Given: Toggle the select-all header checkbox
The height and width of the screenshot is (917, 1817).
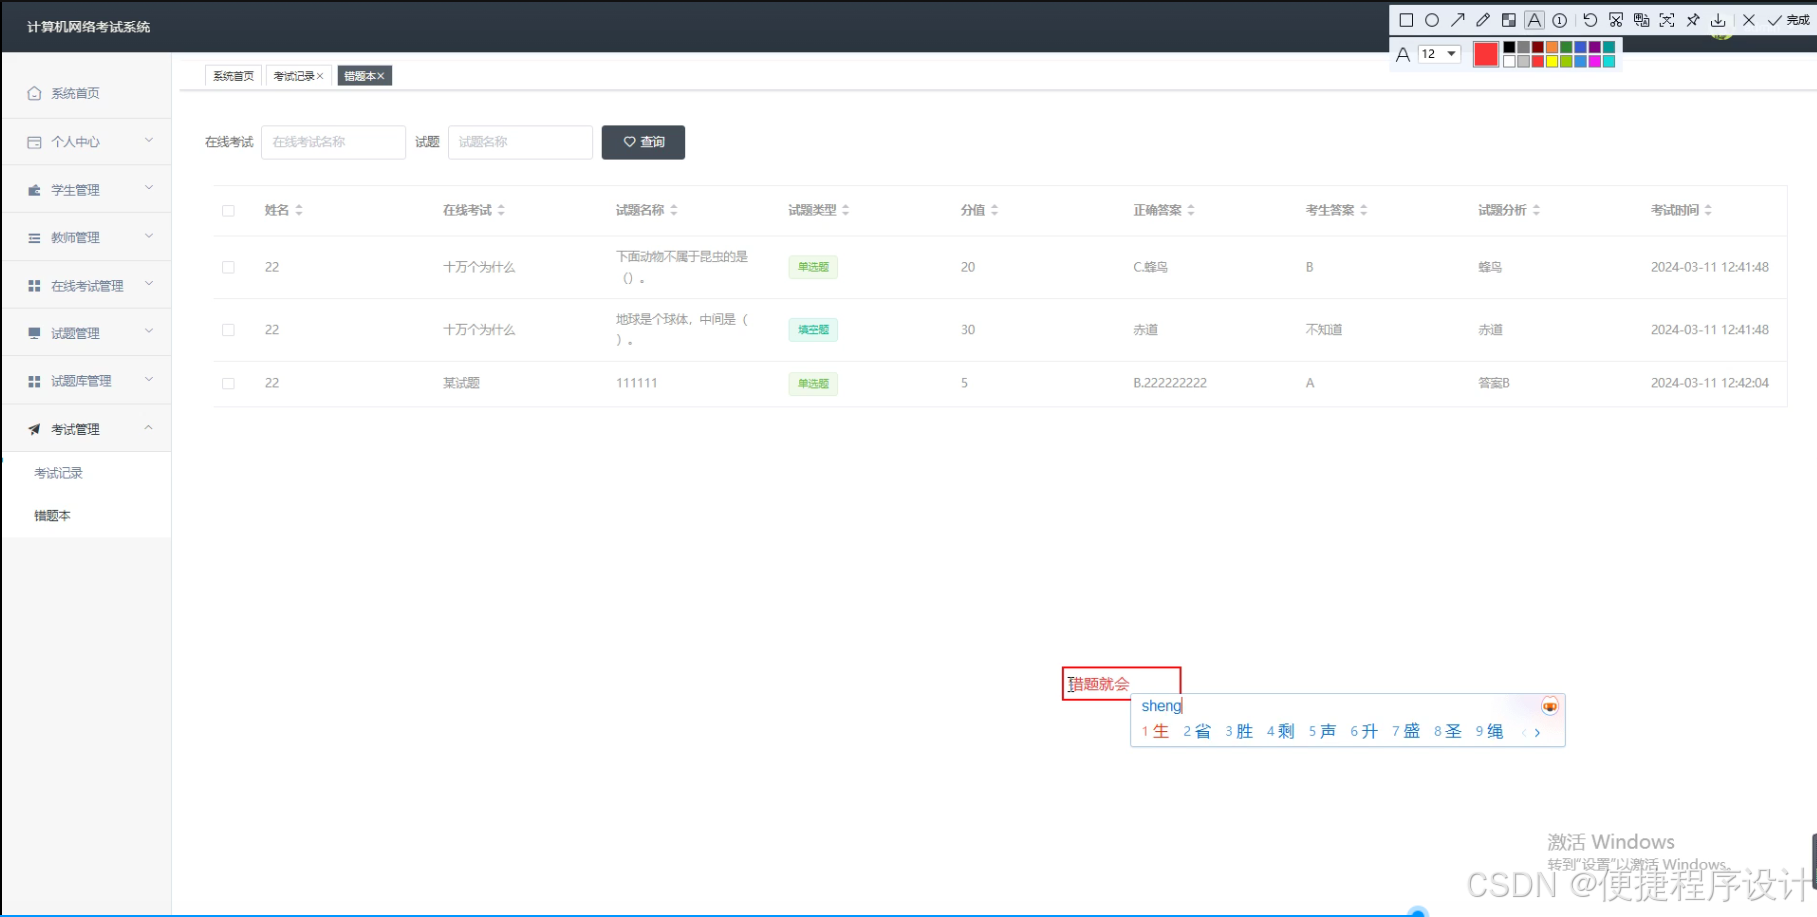Looking at the screenshot, I should coord(228,211).
